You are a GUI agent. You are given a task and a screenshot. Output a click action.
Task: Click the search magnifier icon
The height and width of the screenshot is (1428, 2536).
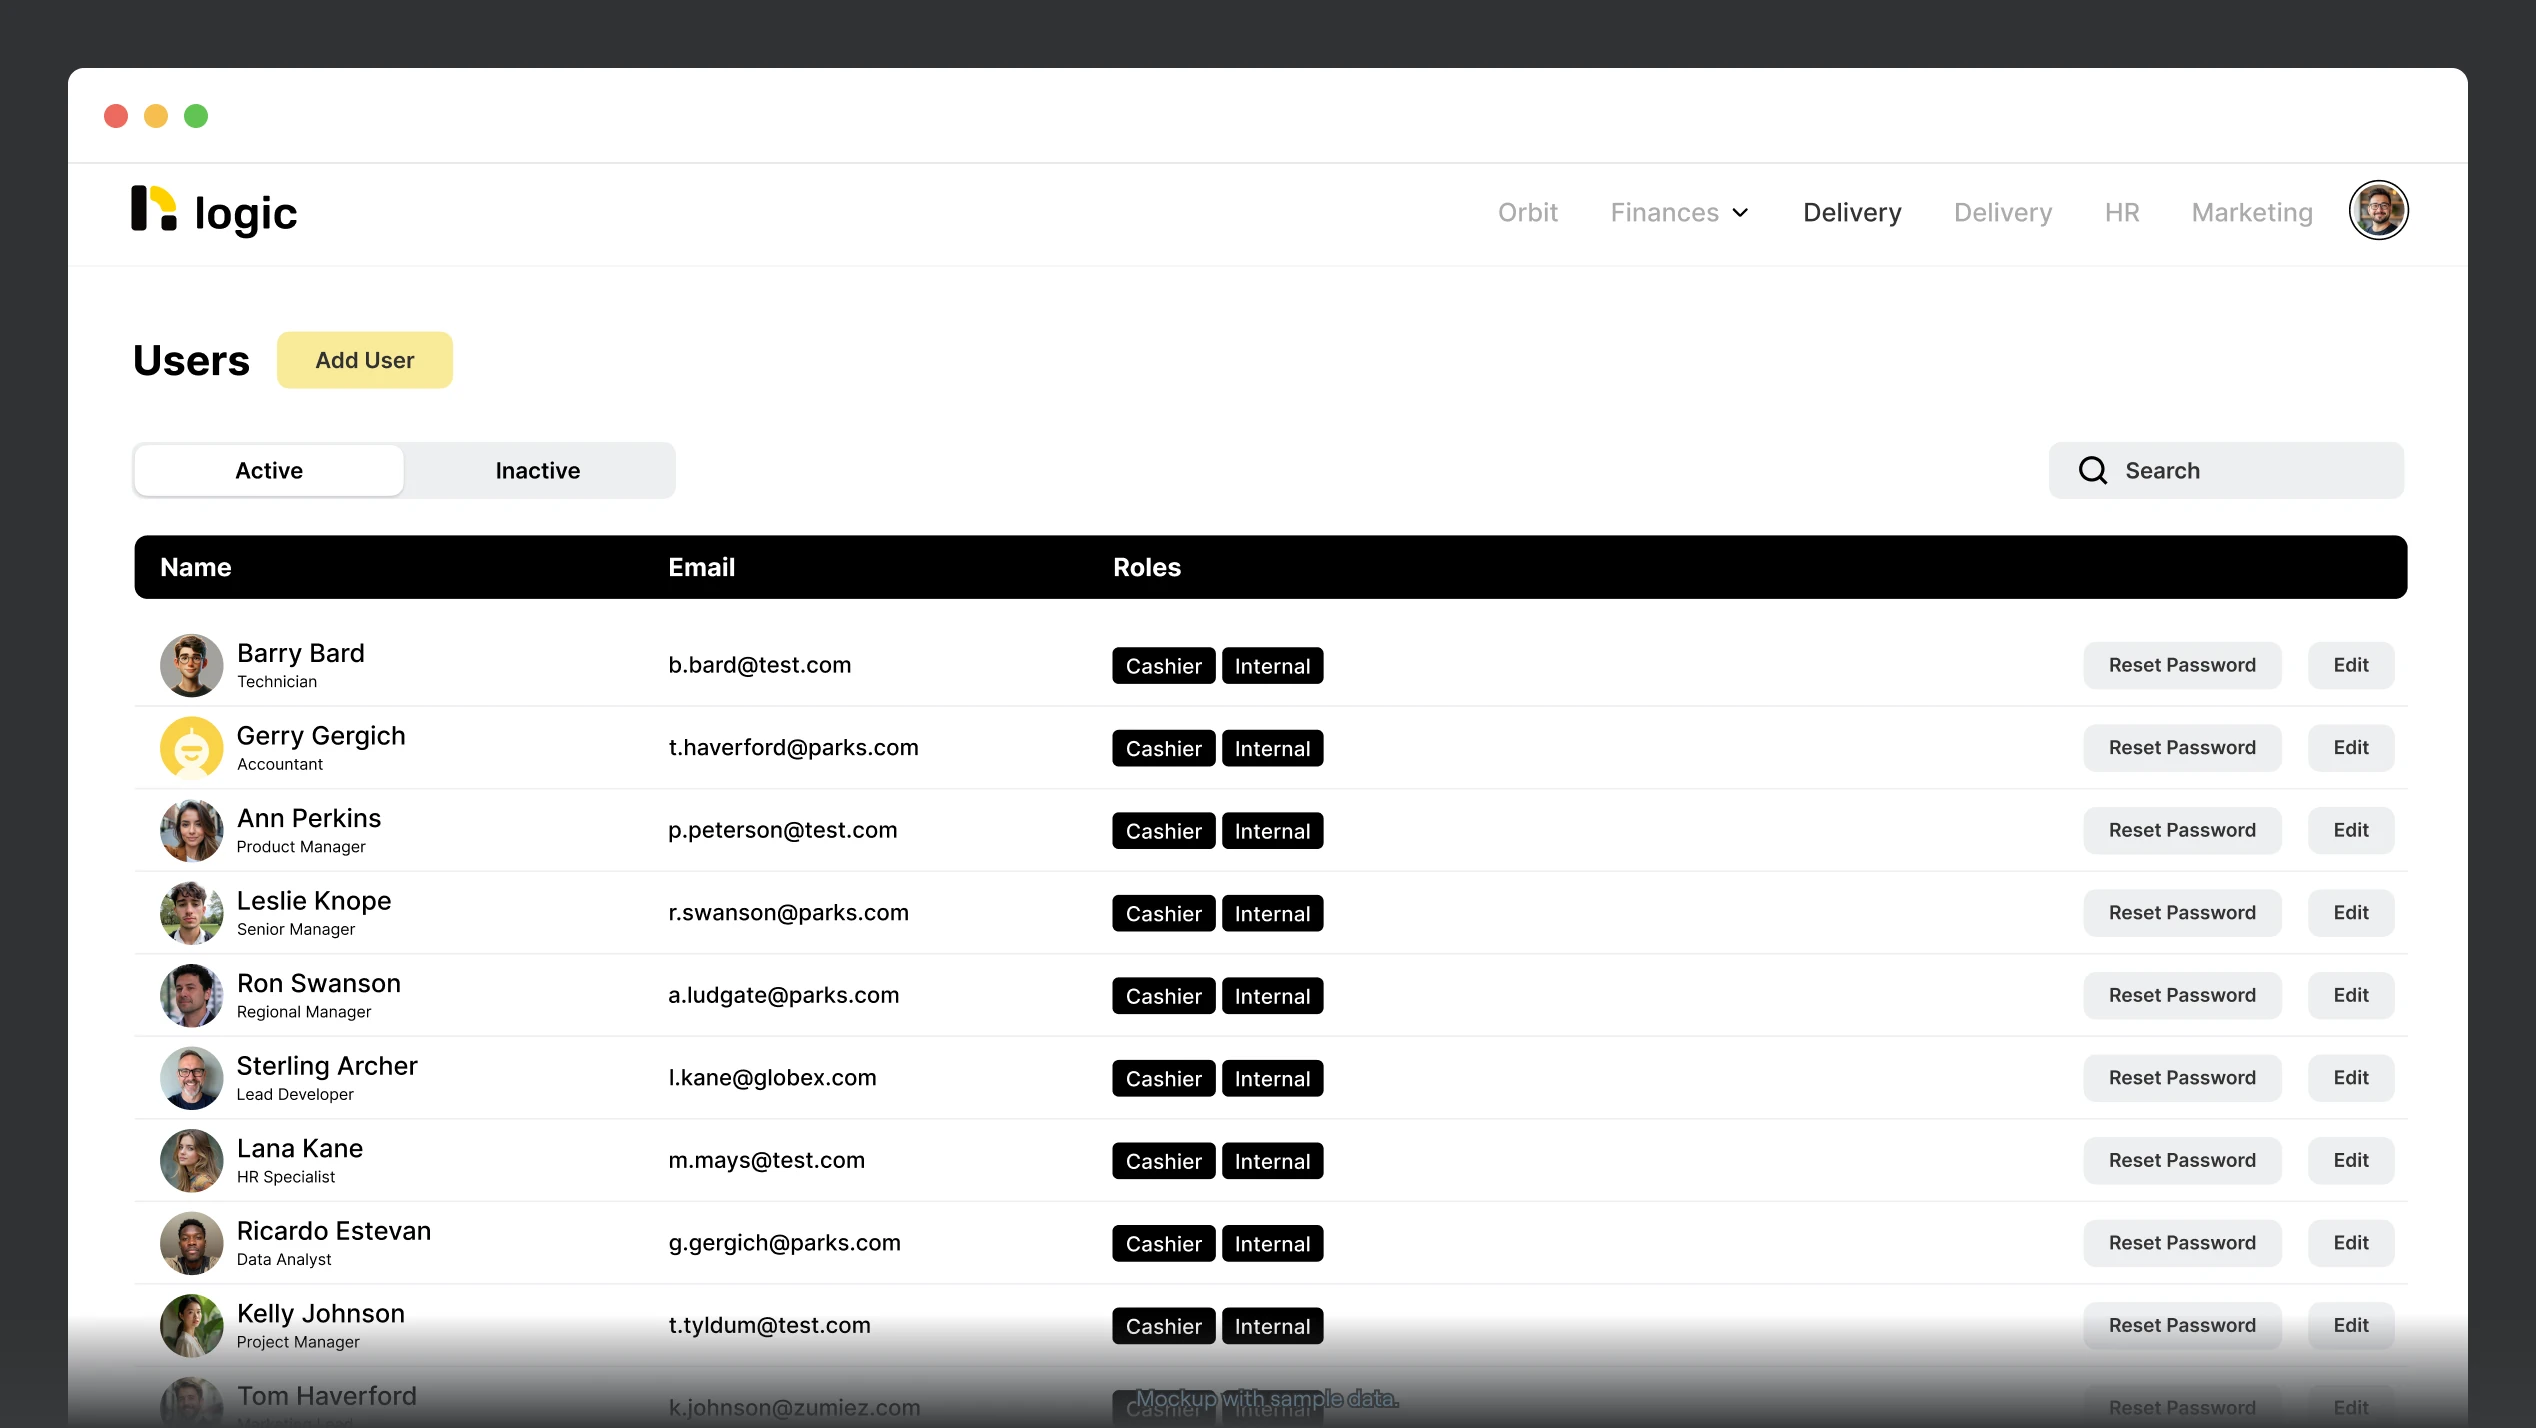click(x=2092, y=470)
